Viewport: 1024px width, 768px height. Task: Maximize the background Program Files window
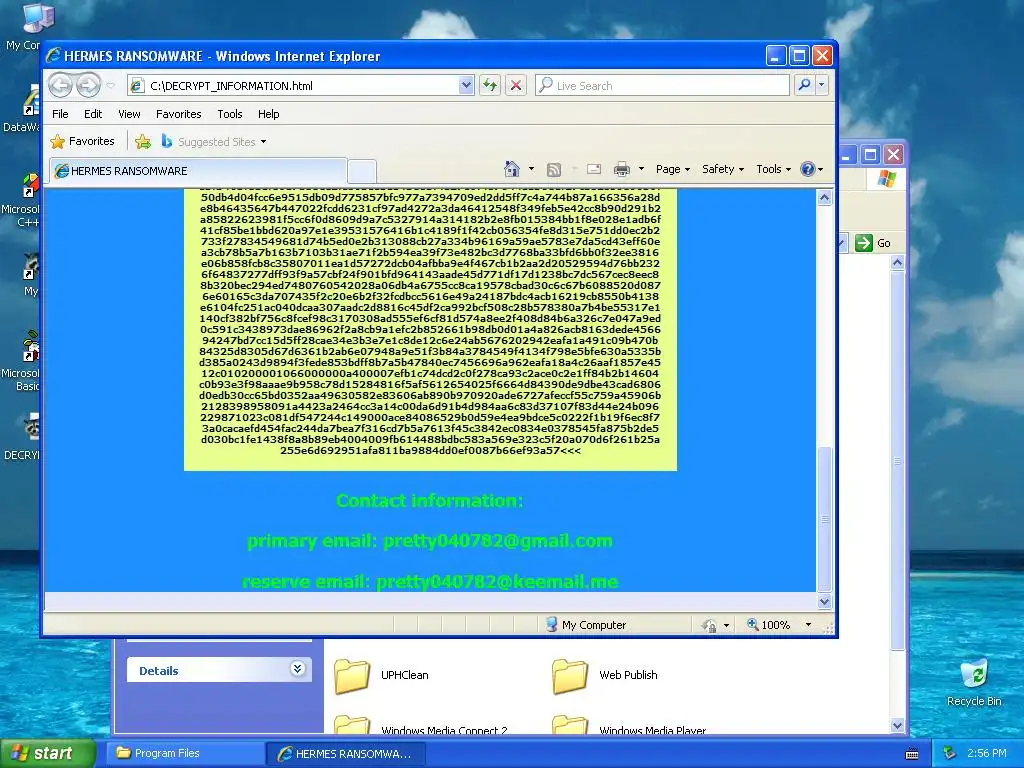click(x=870, y=155)
